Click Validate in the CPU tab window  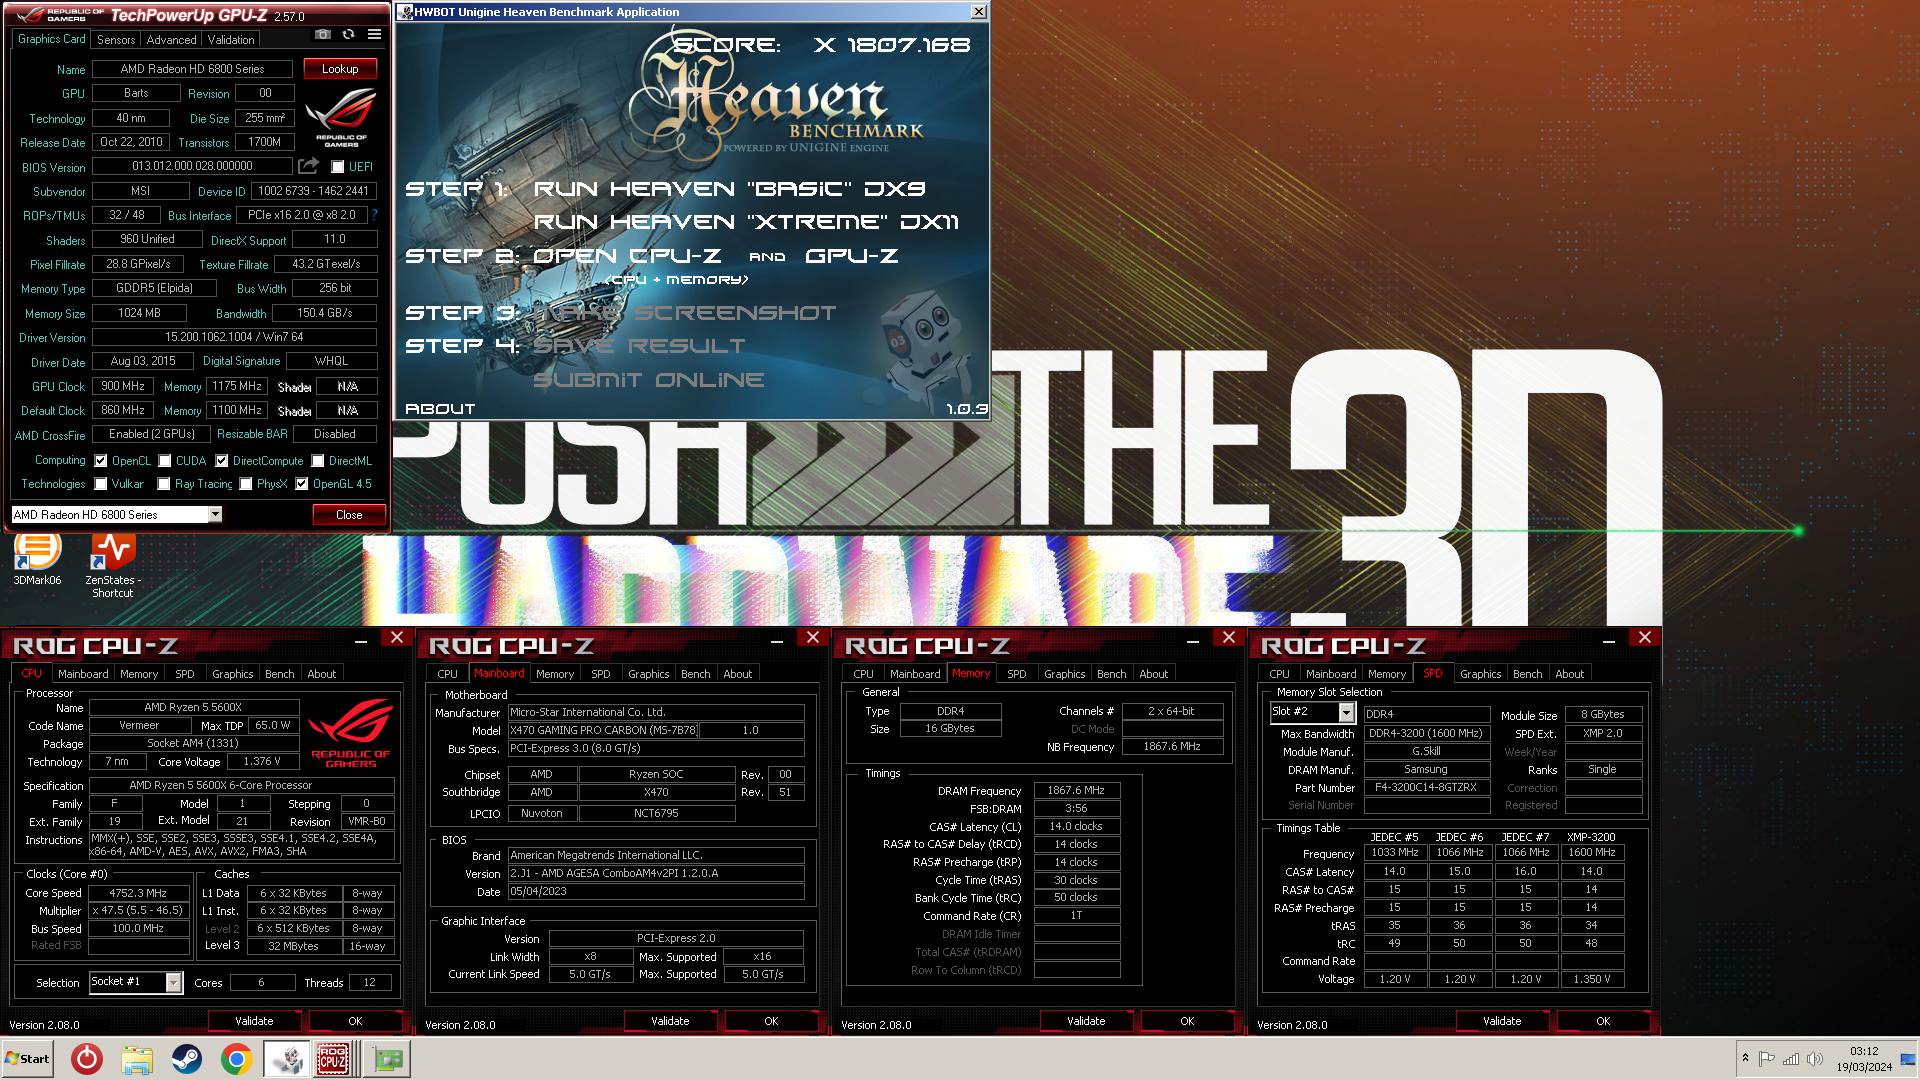coord(254,1021)
